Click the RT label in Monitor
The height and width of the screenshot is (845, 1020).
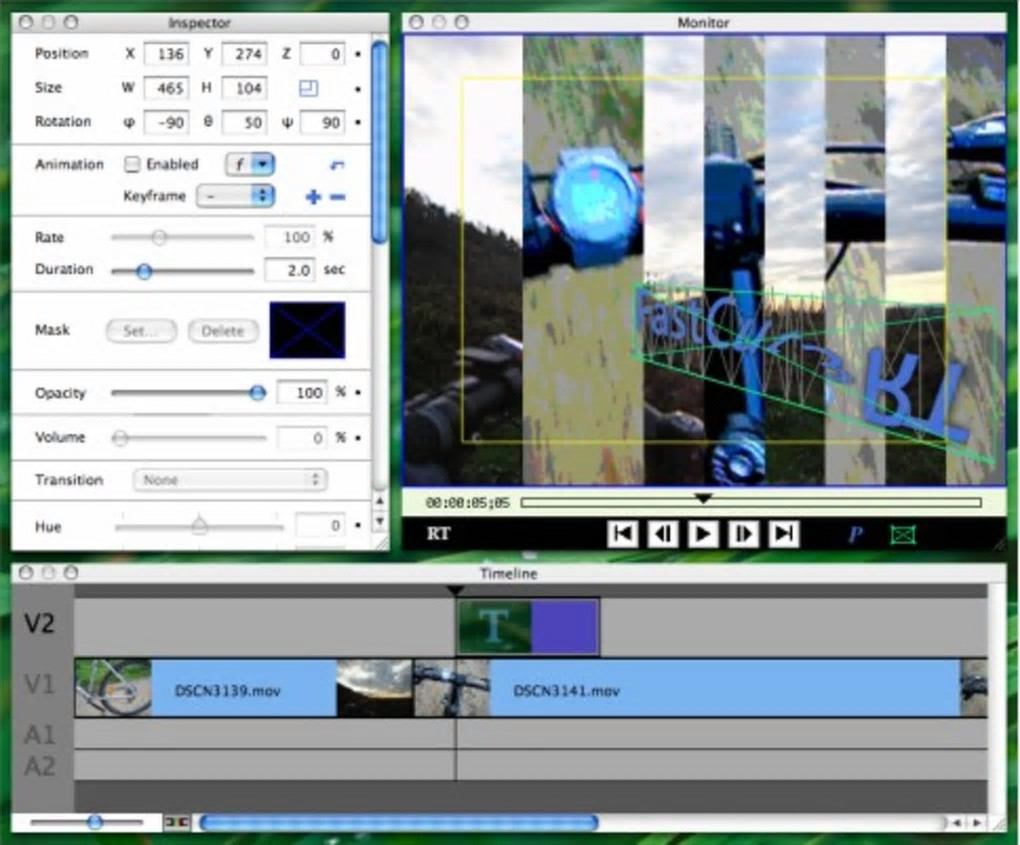pos(438,534)
